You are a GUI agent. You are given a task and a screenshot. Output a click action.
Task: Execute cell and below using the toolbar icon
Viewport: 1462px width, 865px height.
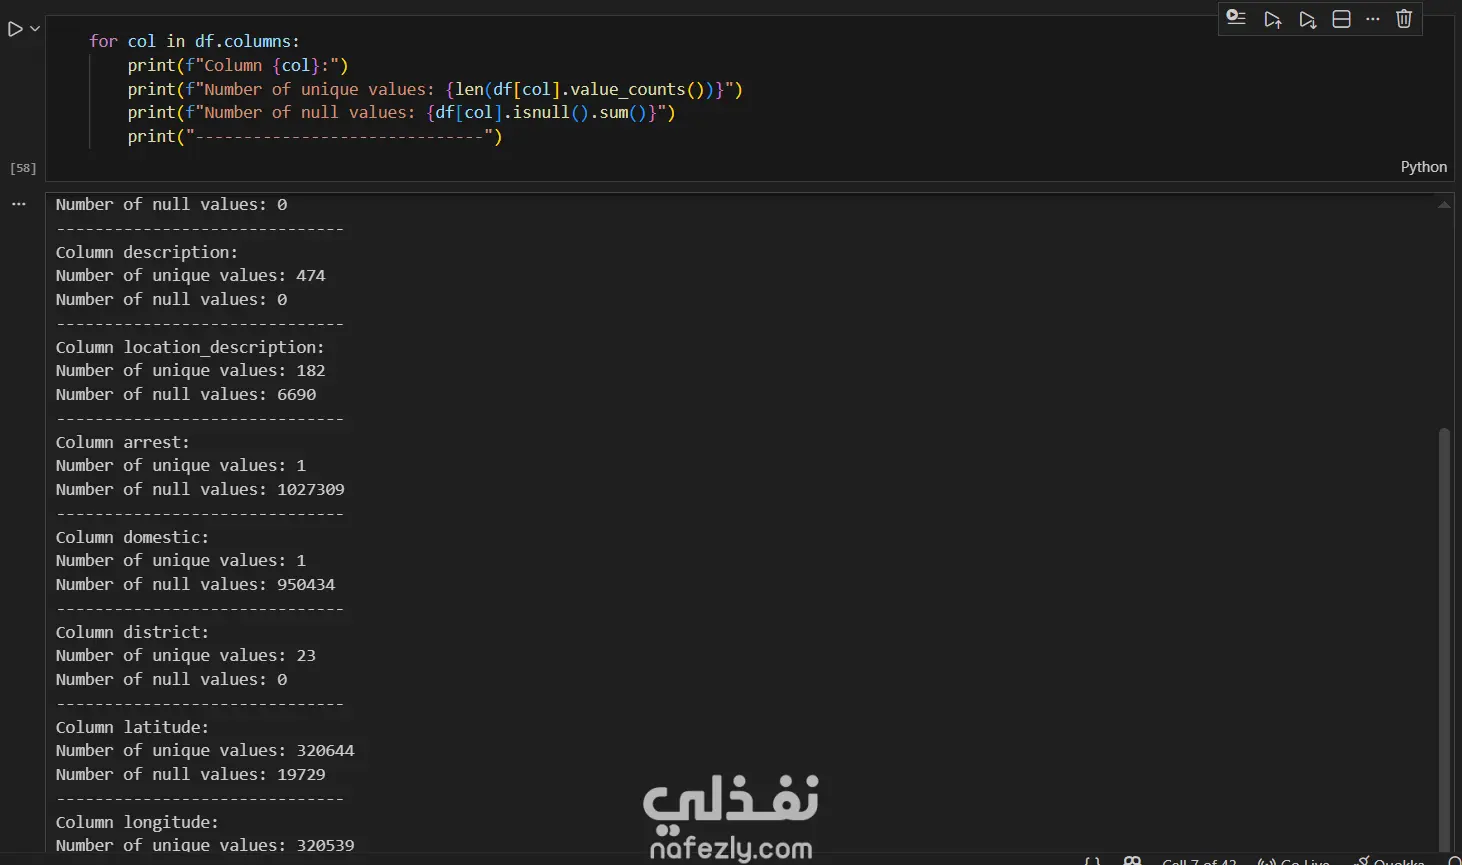coord(1307,19)
